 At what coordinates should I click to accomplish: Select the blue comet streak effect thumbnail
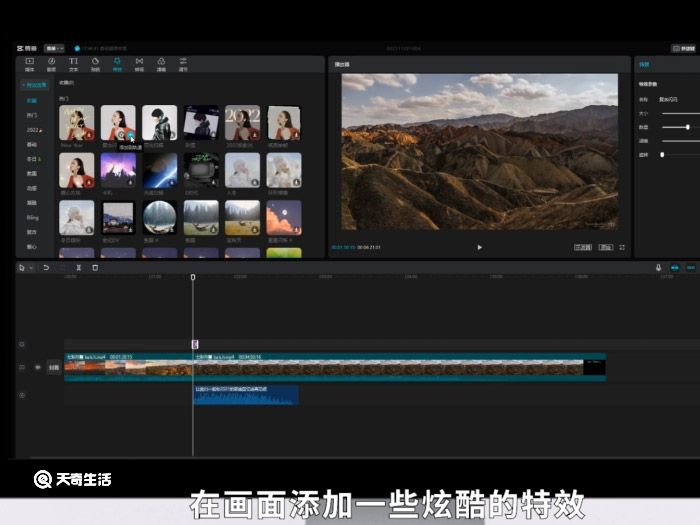159,171
